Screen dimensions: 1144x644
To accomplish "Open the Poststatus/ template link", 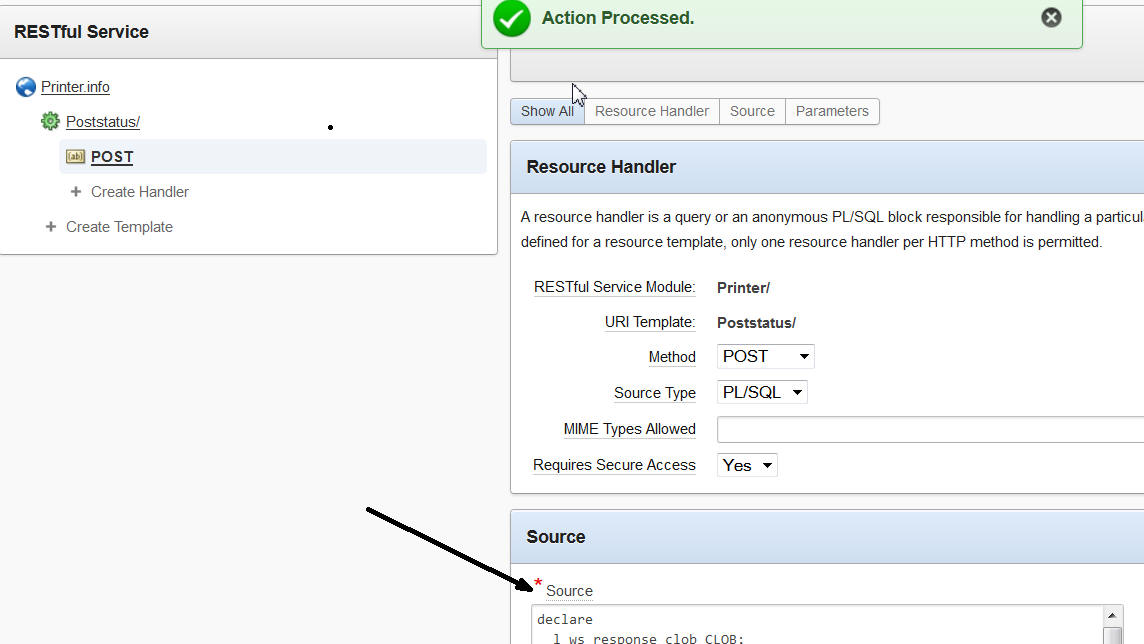I will pyautogui.click(x=103, y=122).
